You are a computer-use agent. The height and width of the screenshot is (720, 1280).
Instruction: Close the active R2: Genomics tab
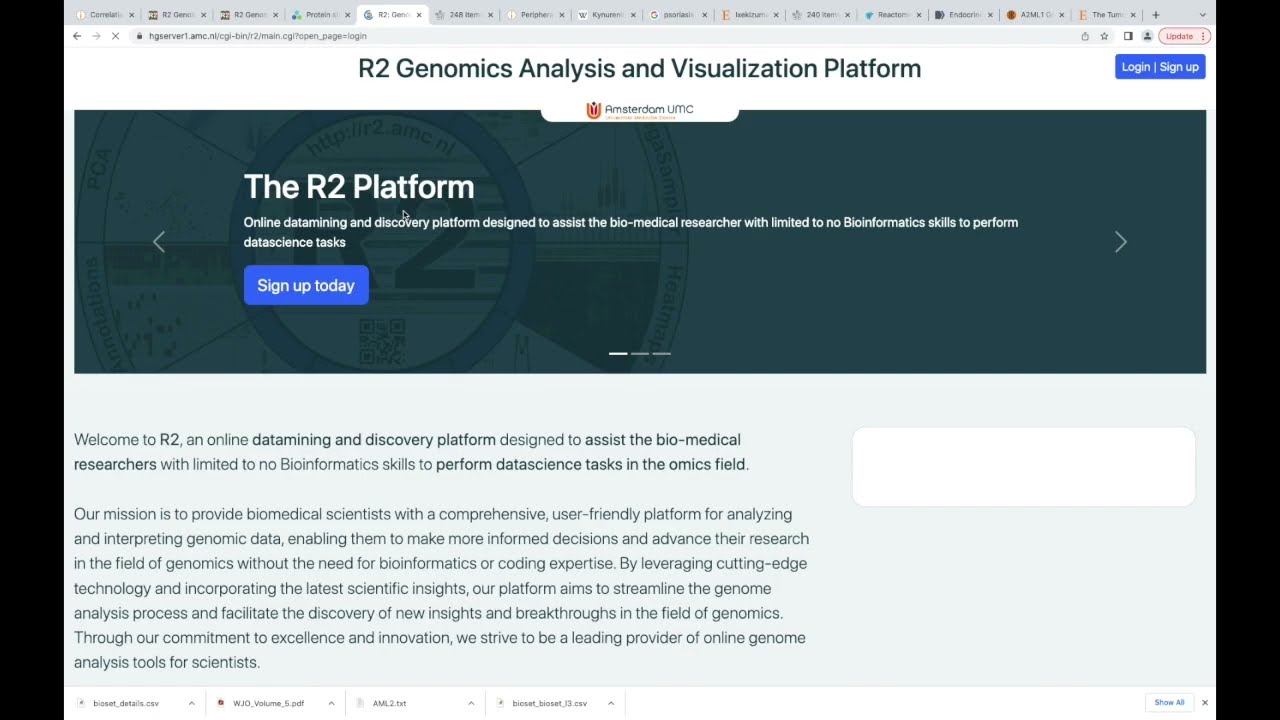tap(419, 15)
